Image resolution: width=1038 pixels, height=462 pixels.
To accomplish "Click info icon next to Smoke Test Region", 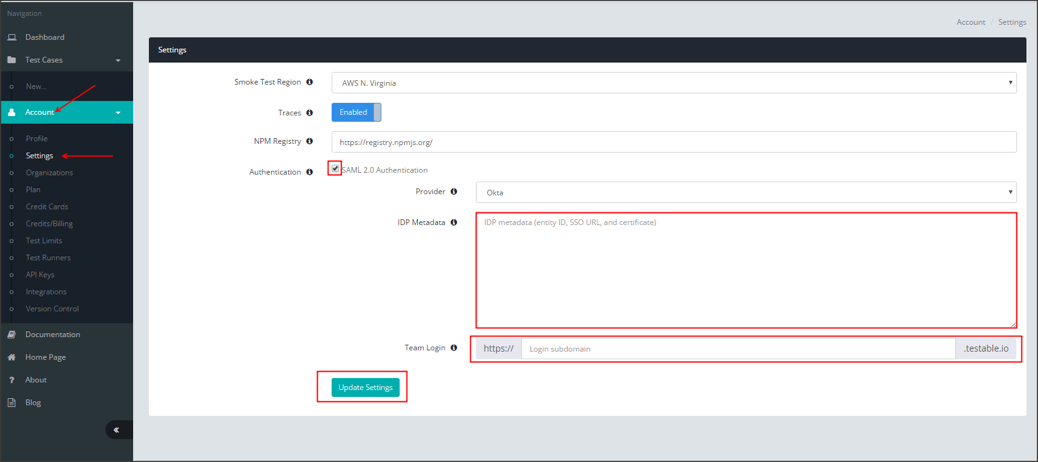I will (309, 82).
